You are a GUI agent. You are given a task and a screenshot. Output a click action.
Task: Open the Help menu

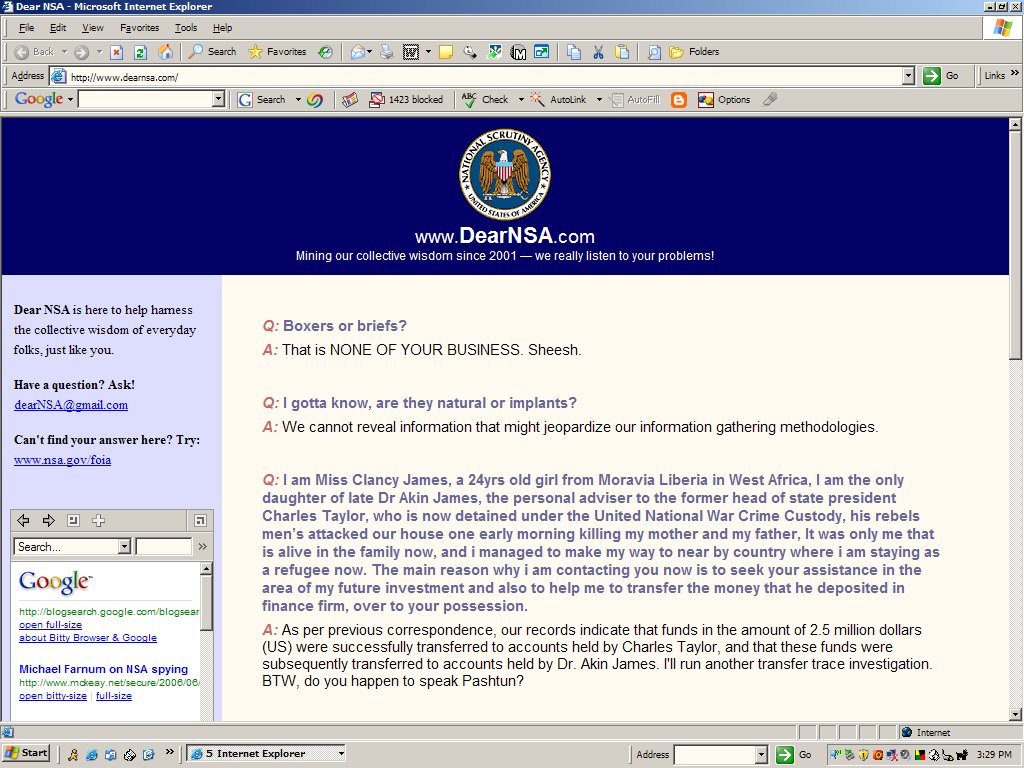tap(222, 27)
